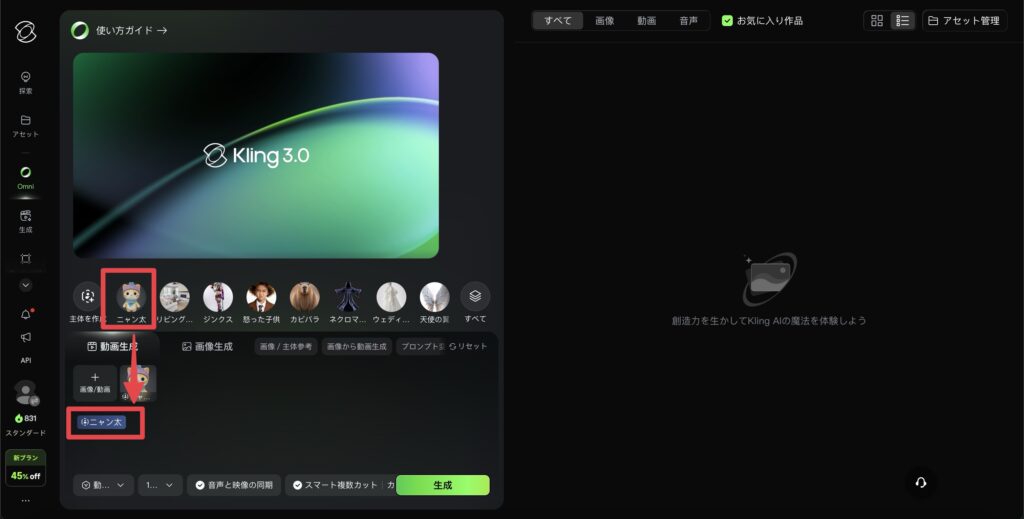Viewport: 1024px width, 519px height.
Task: Select the 動画 filter tab
Action: pos(647,21)
